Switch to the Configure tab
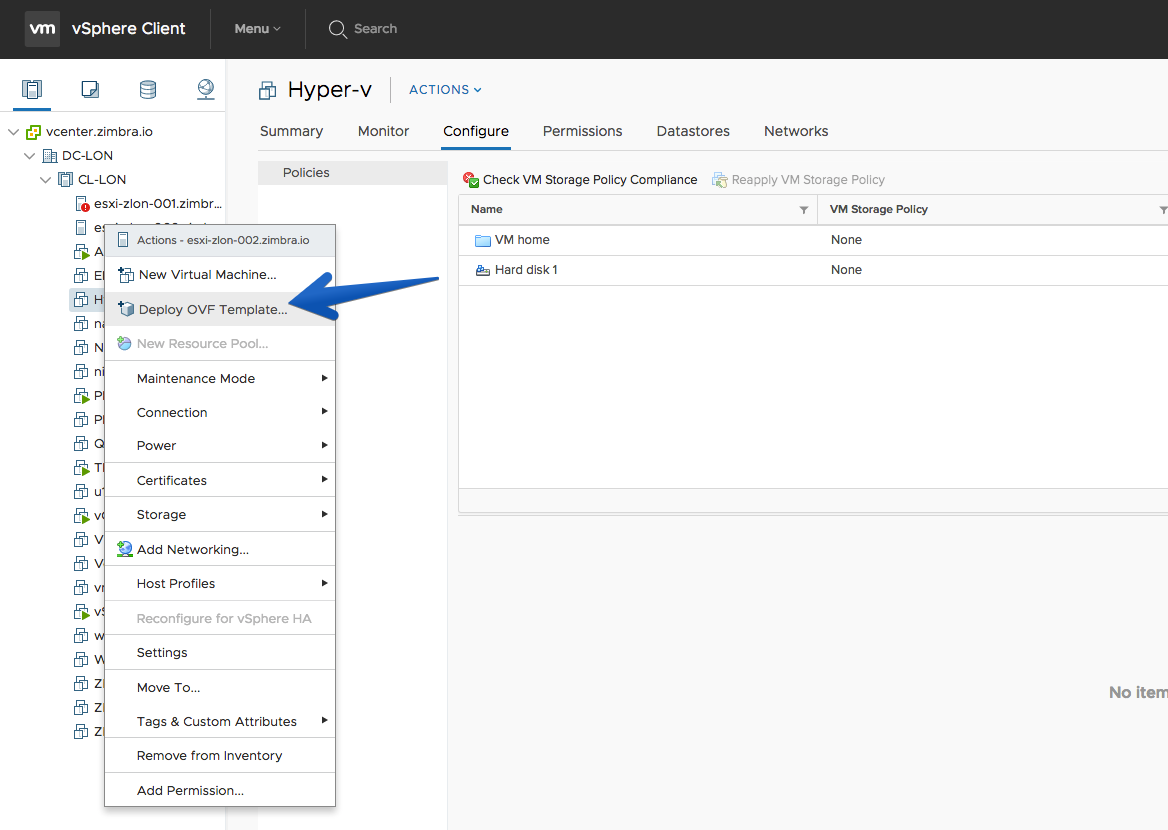 point(476,131)
